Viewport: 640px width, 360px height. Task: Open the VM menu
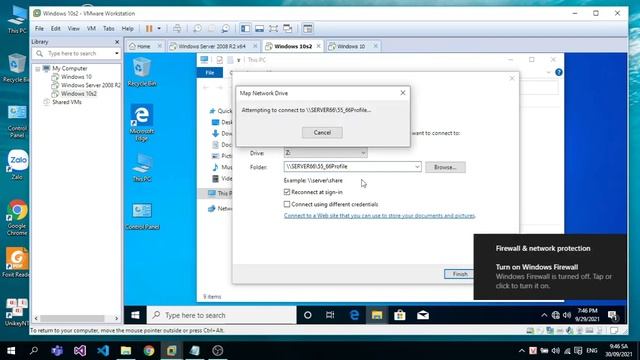(91, 29)
